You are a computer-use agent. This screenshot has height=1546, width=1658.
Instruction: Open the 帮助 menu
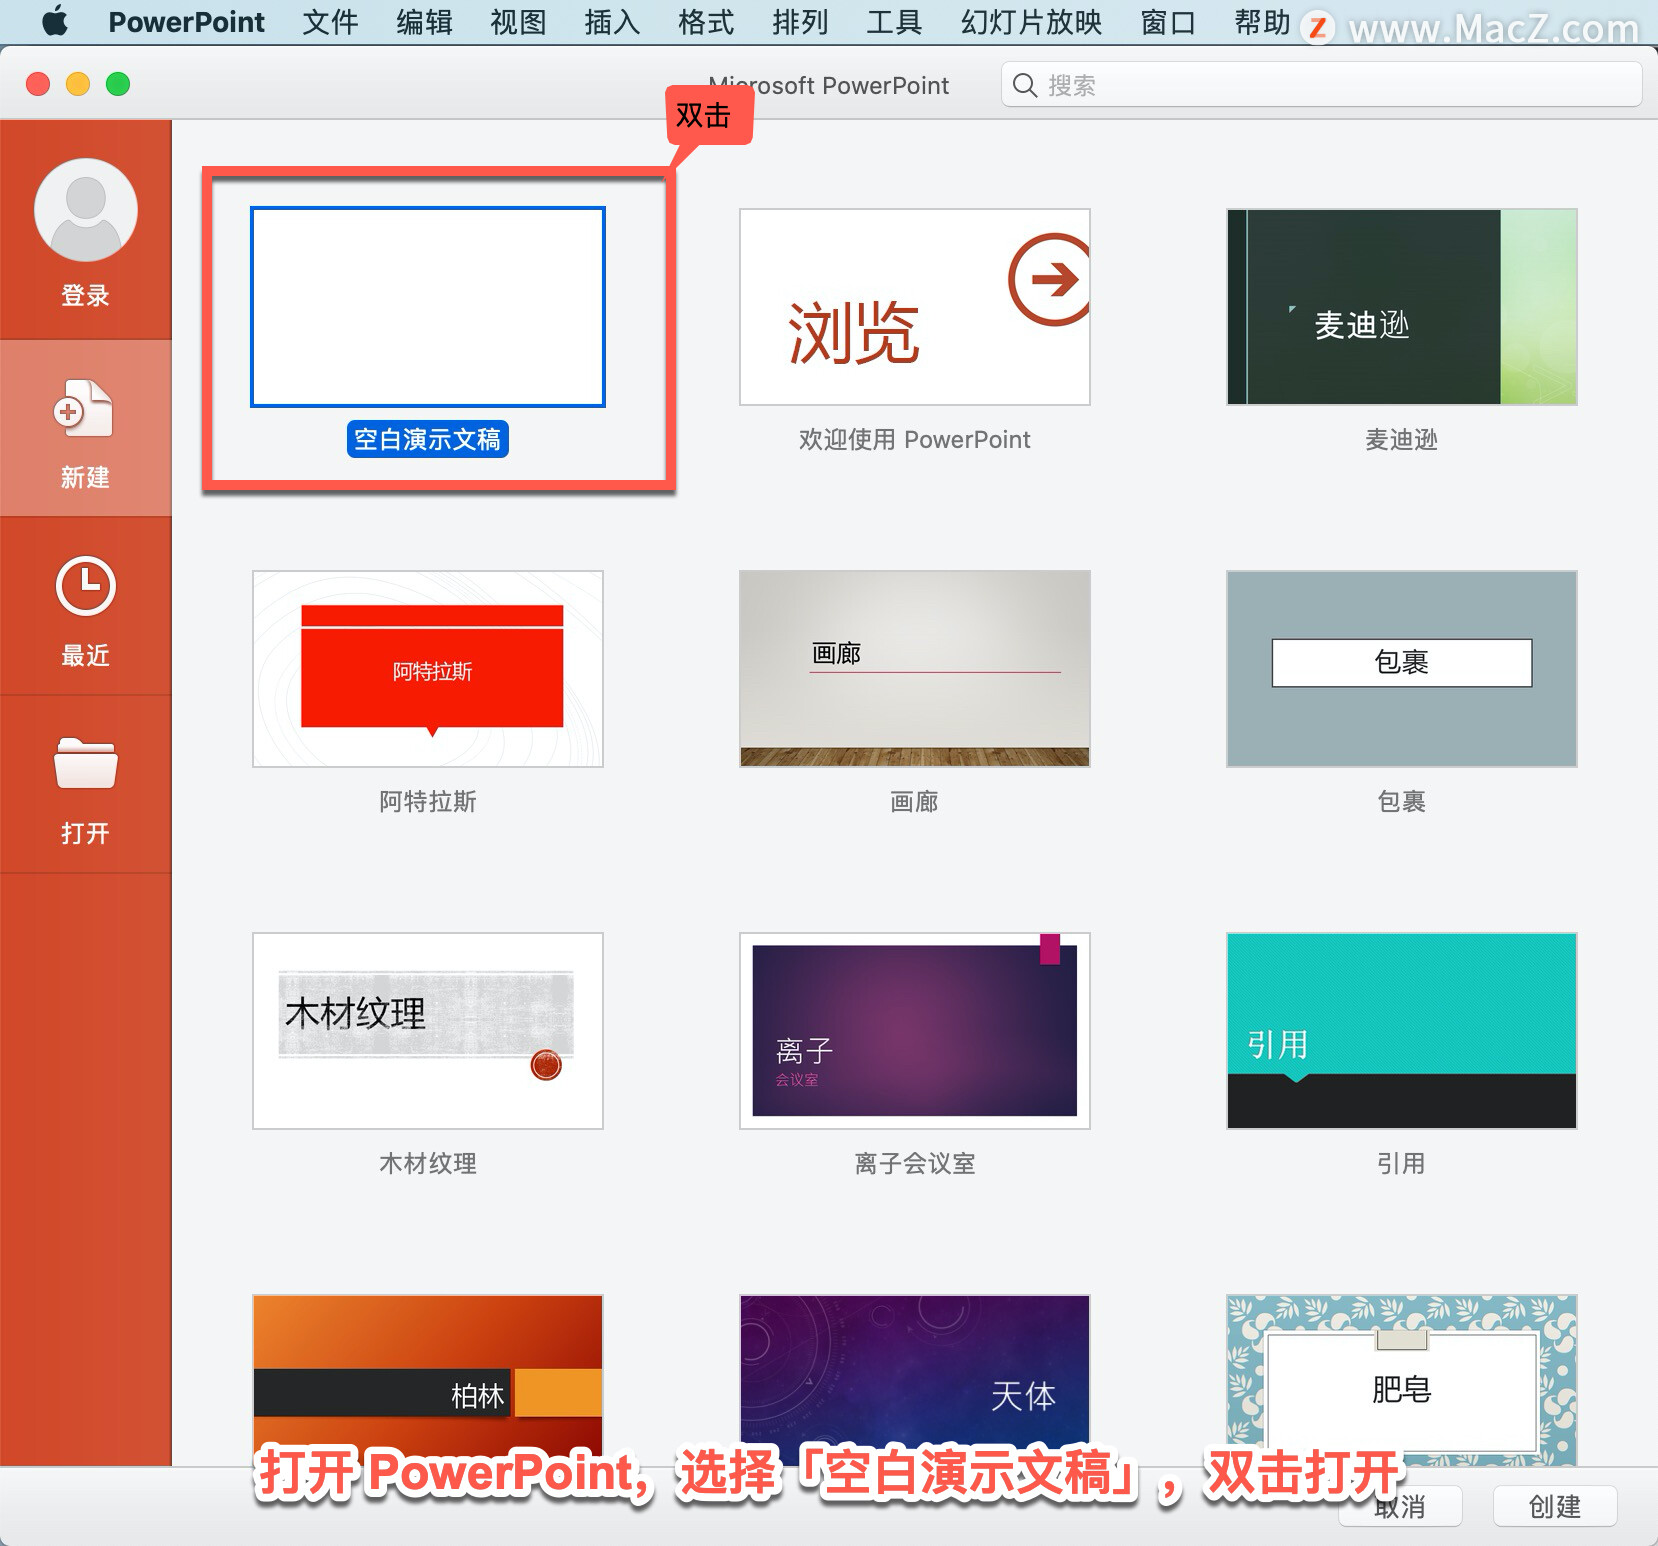1262,22
